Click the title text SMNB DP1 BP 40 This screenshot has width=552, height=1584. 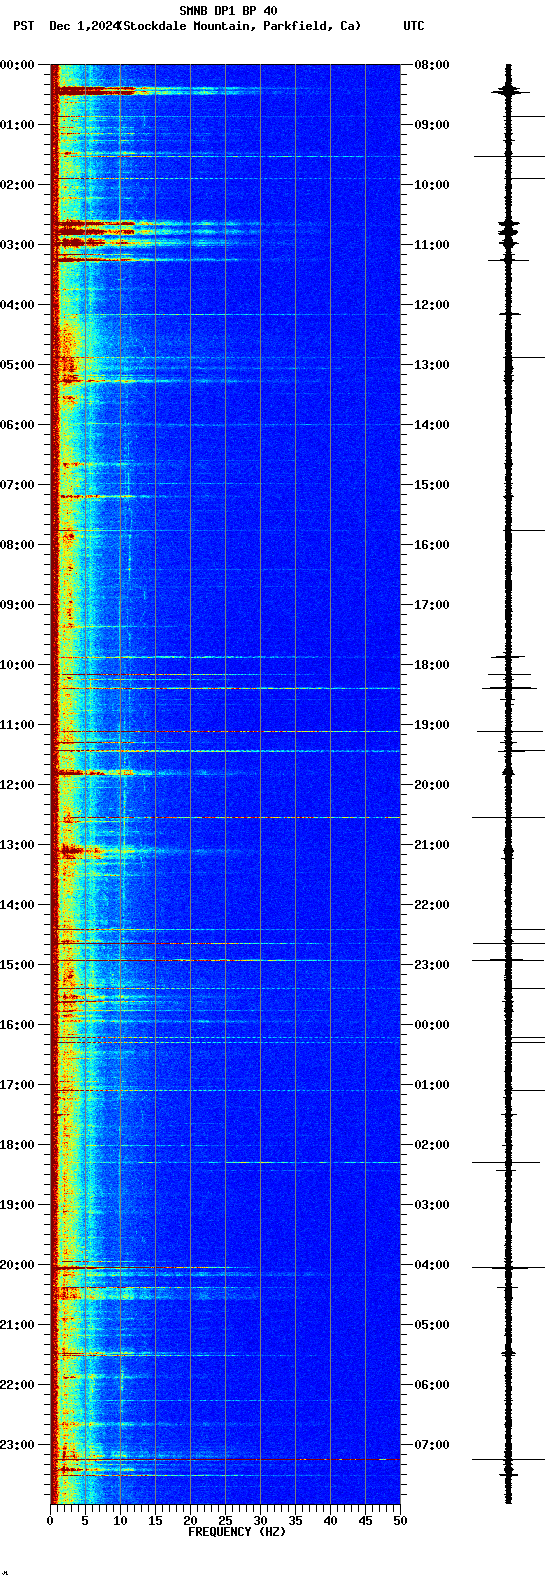[229, 11]
